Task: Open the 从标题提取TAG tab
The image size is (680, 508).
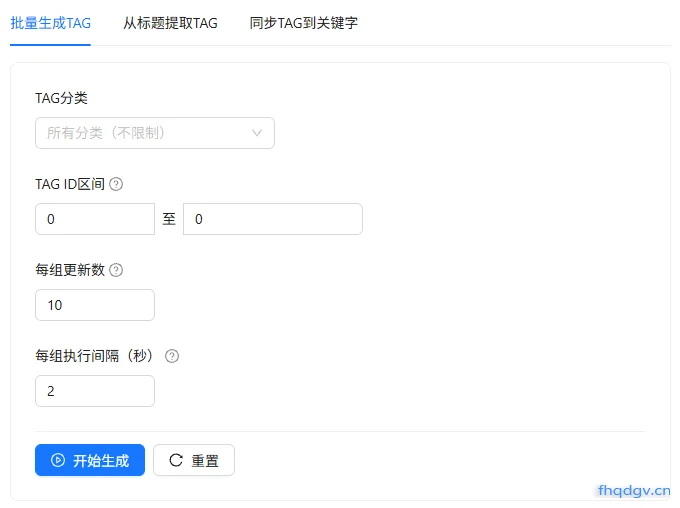Action: point(170,23)
